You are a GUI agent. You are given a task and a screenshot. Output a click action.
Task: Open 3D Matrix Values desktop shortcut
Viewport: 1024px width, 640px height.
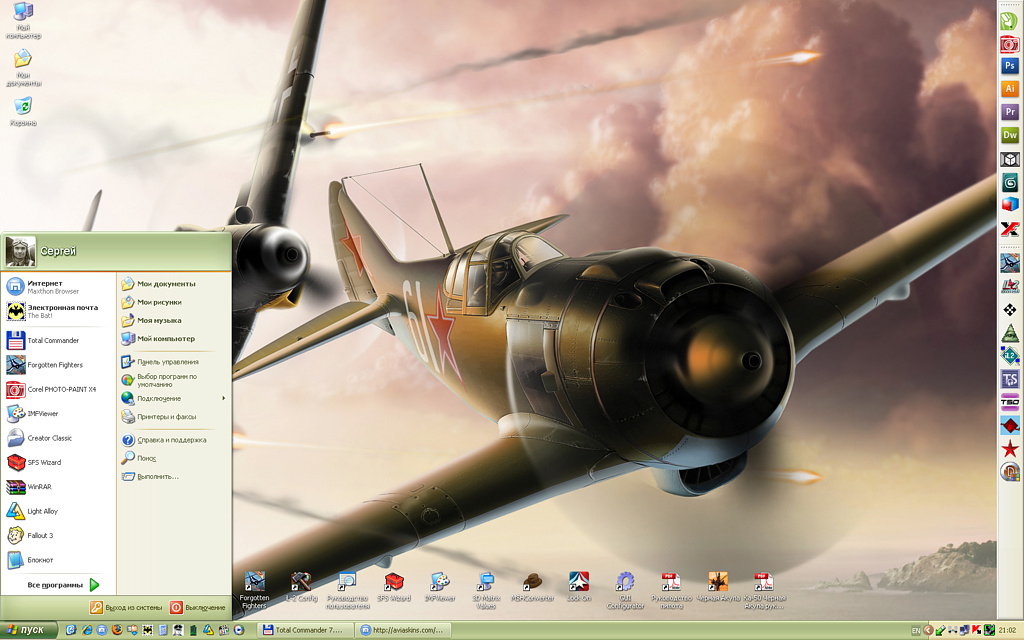486,590
